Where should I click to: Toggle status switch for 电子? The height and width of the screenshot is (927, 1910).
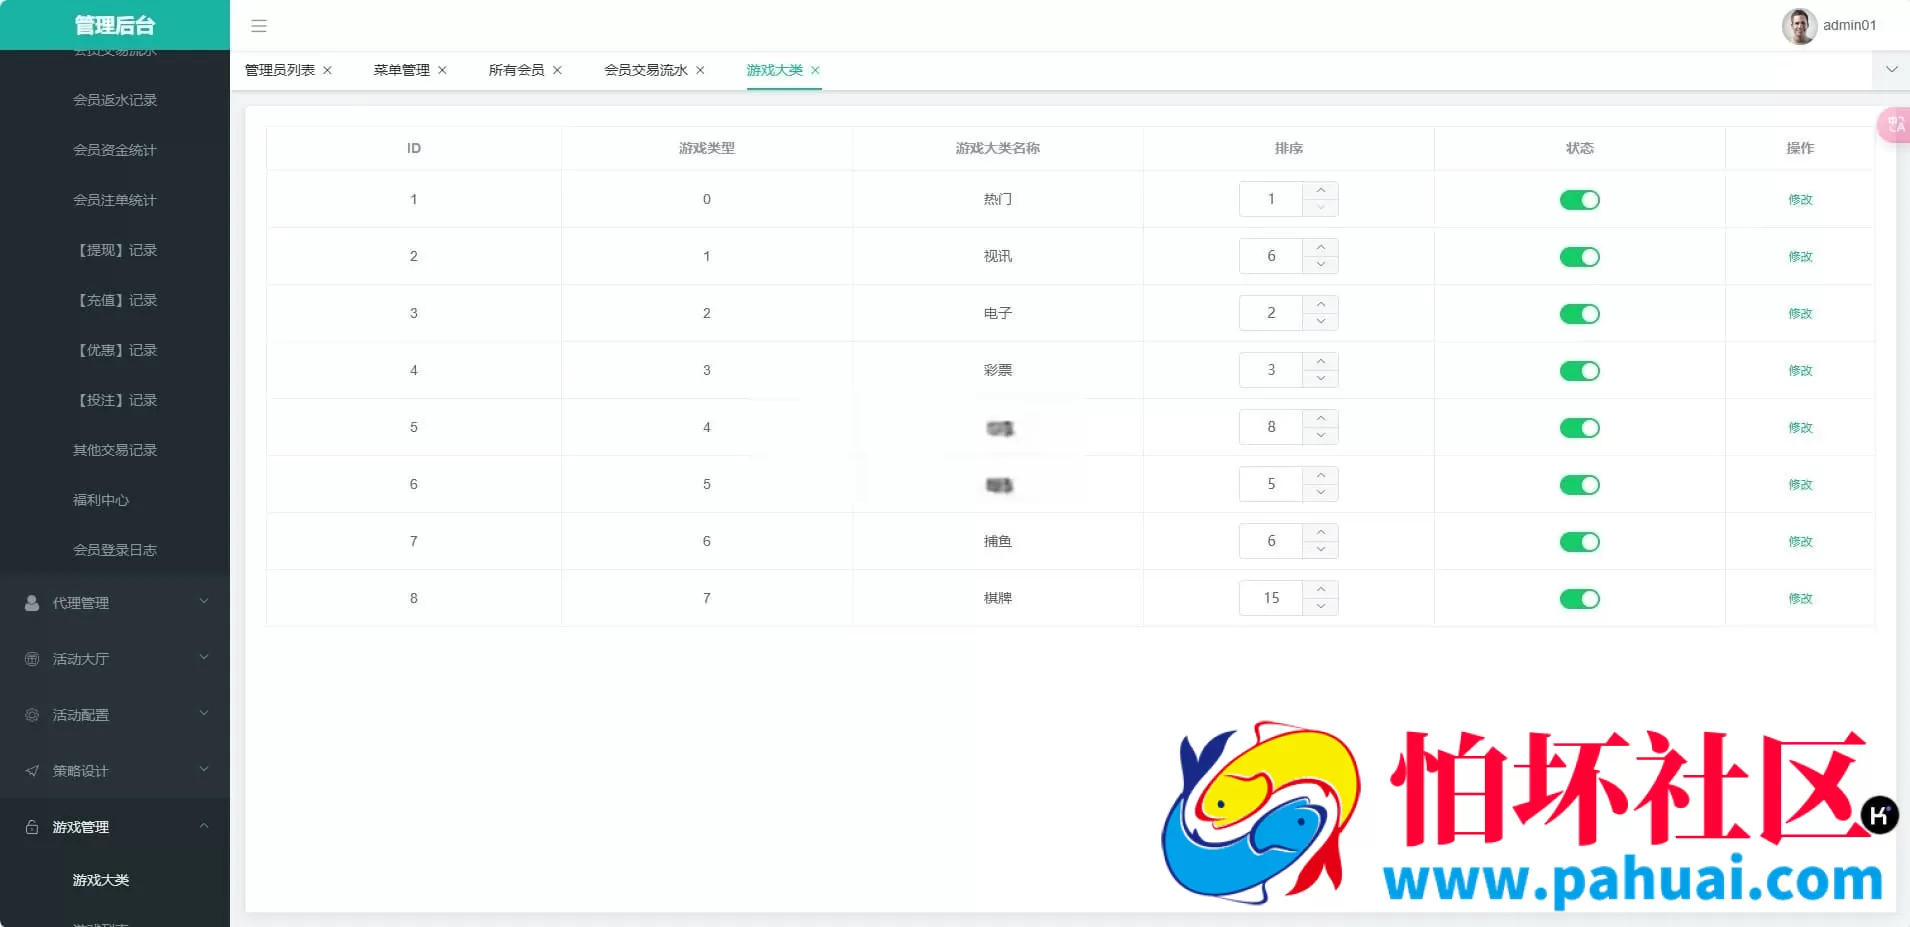click(x=1580, y=314)
